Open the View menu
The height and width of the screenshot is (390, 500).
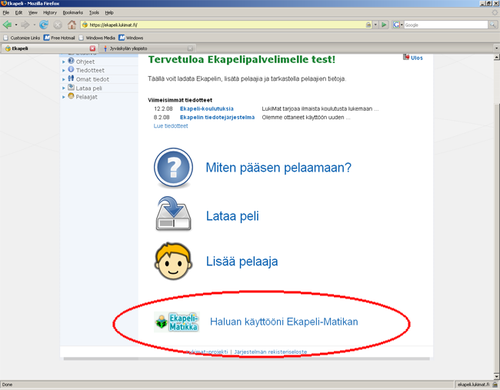point(33,13)
